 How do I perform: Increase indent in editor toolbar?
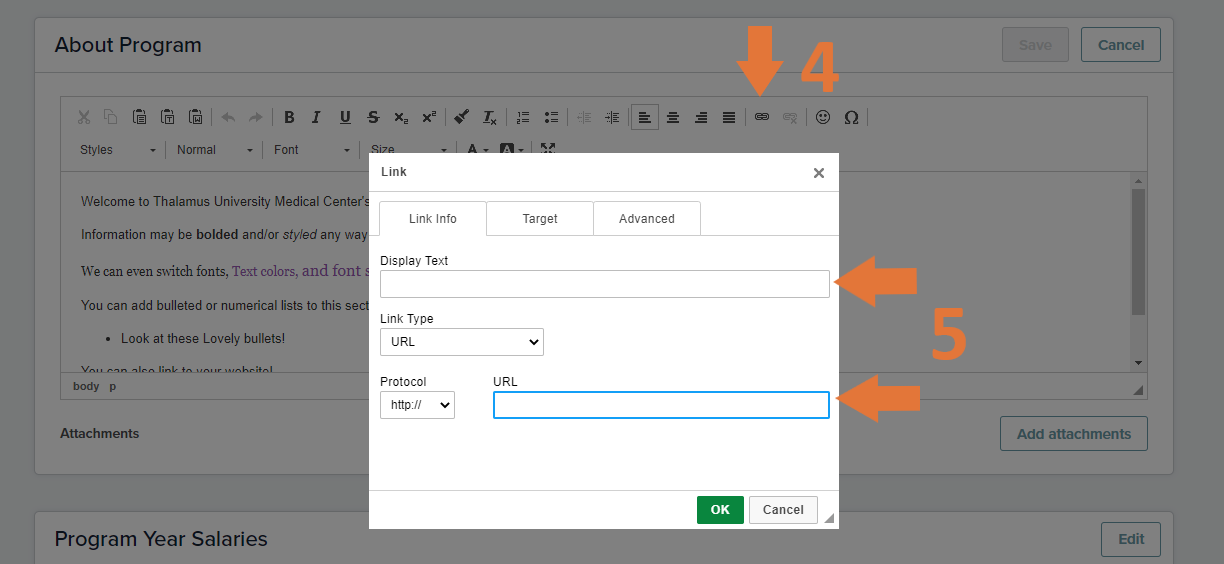point(612,117)
